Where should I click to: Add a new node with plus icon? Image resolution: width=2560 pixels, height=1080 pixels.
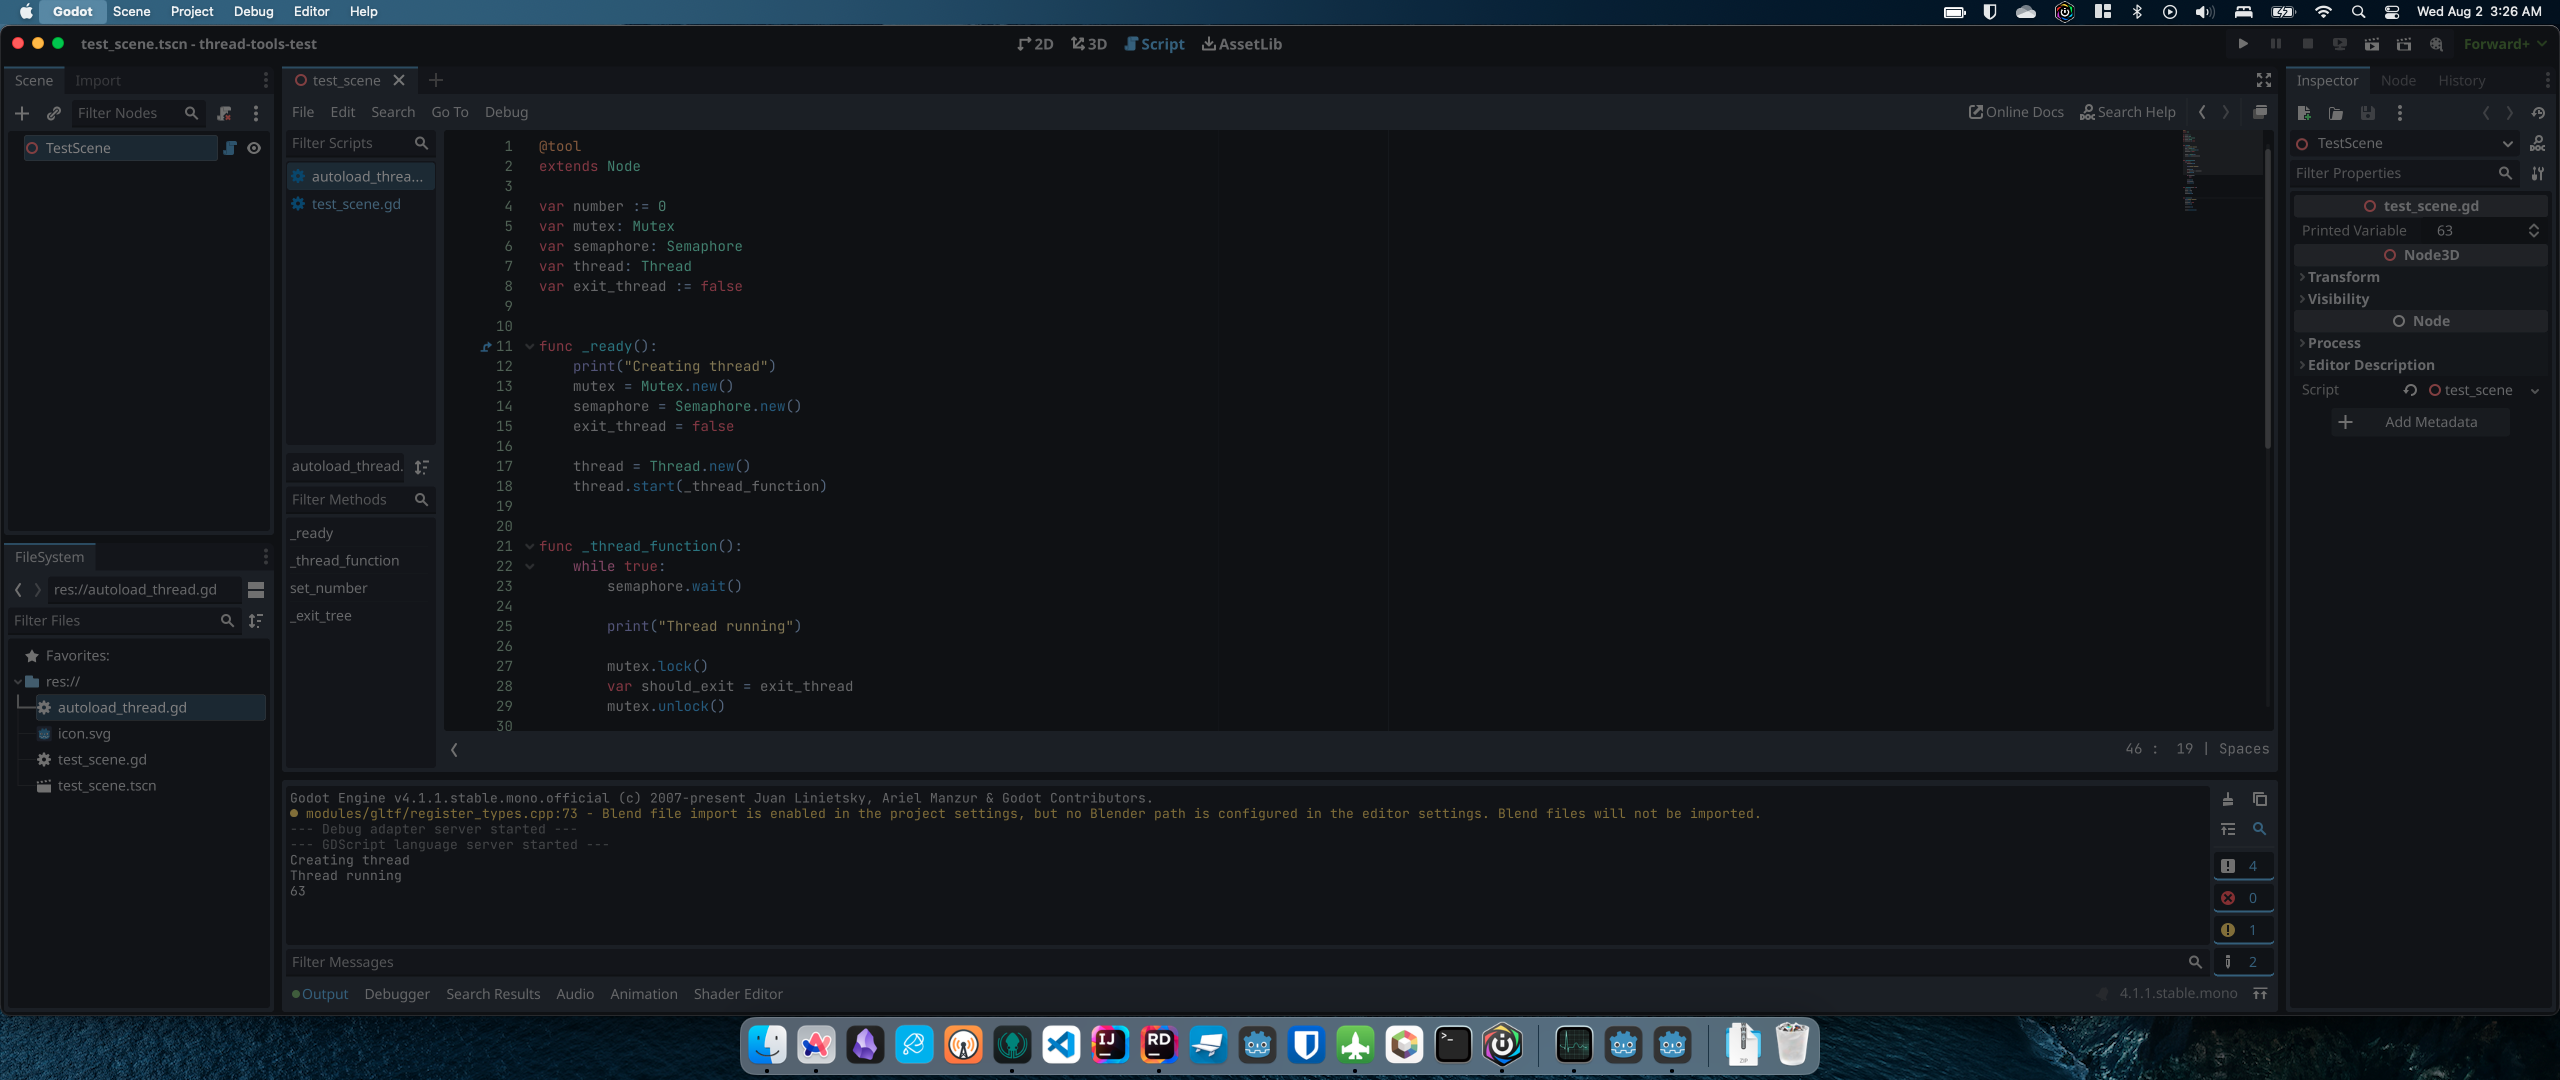point(22,113)
